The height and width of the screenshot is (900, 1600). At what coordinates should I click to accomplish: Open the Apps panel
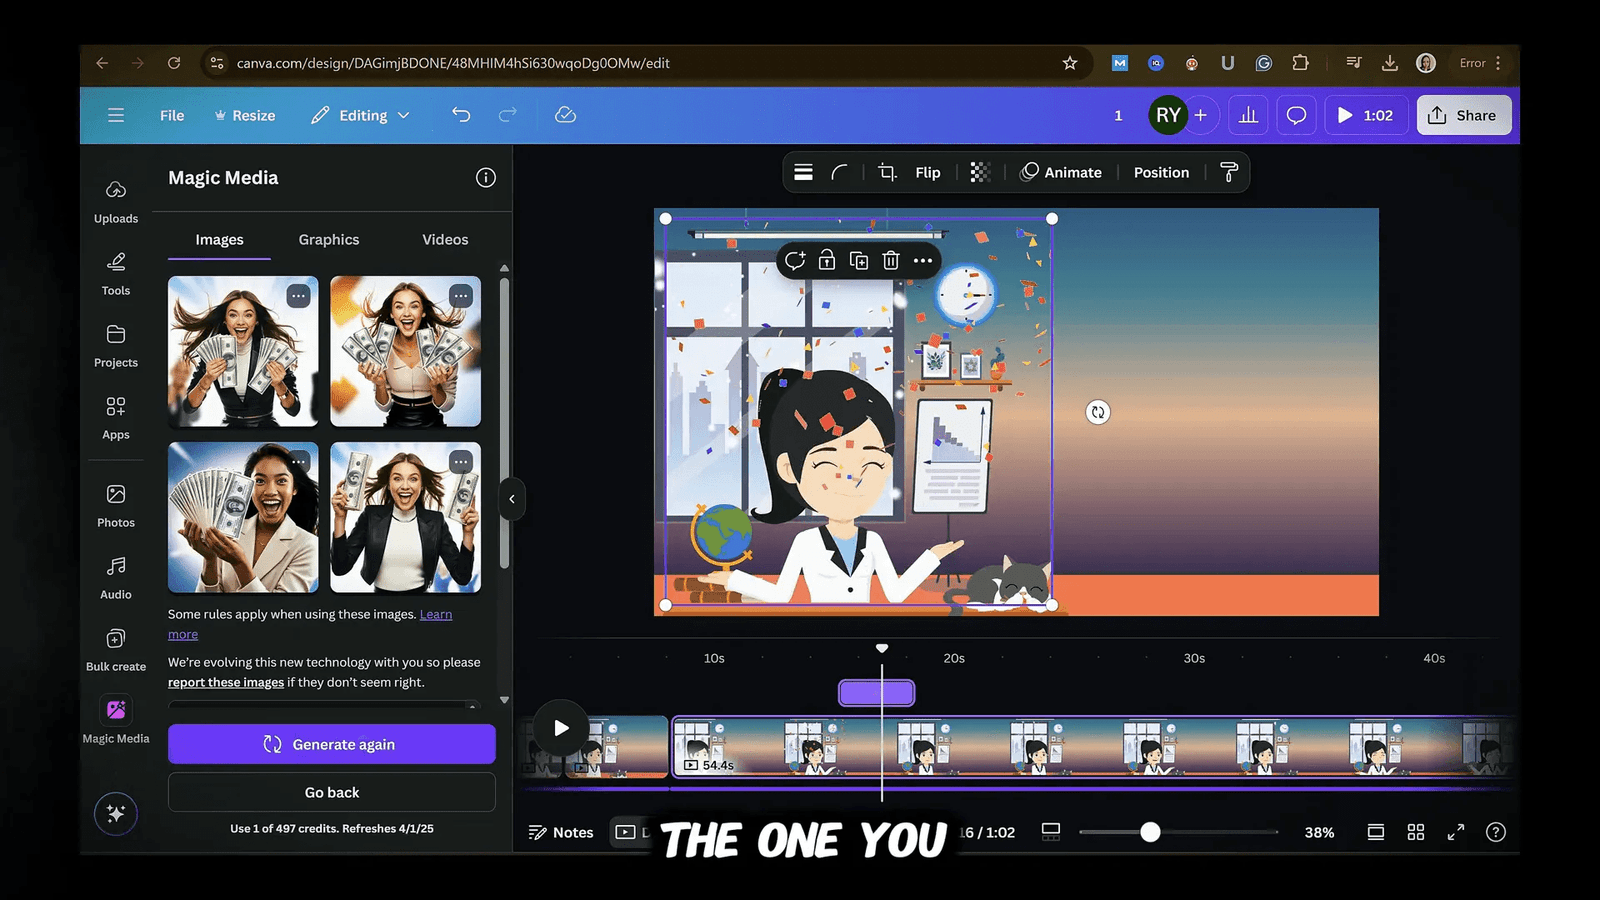(116, 415)
